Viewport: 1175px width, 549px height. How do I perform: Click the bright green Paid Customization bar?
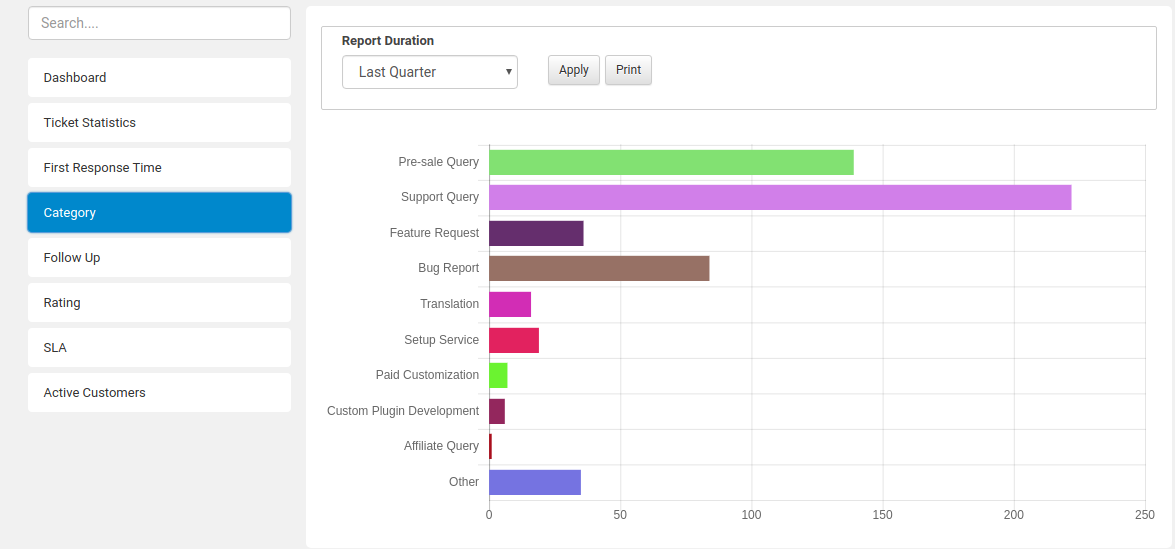tap(498, 375)
